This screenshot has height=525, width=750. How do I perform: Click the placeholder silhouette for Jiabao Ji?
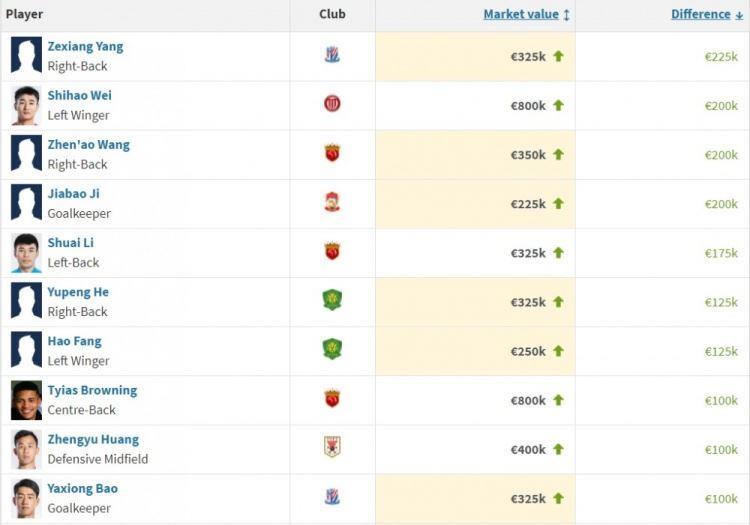[26, 204]
